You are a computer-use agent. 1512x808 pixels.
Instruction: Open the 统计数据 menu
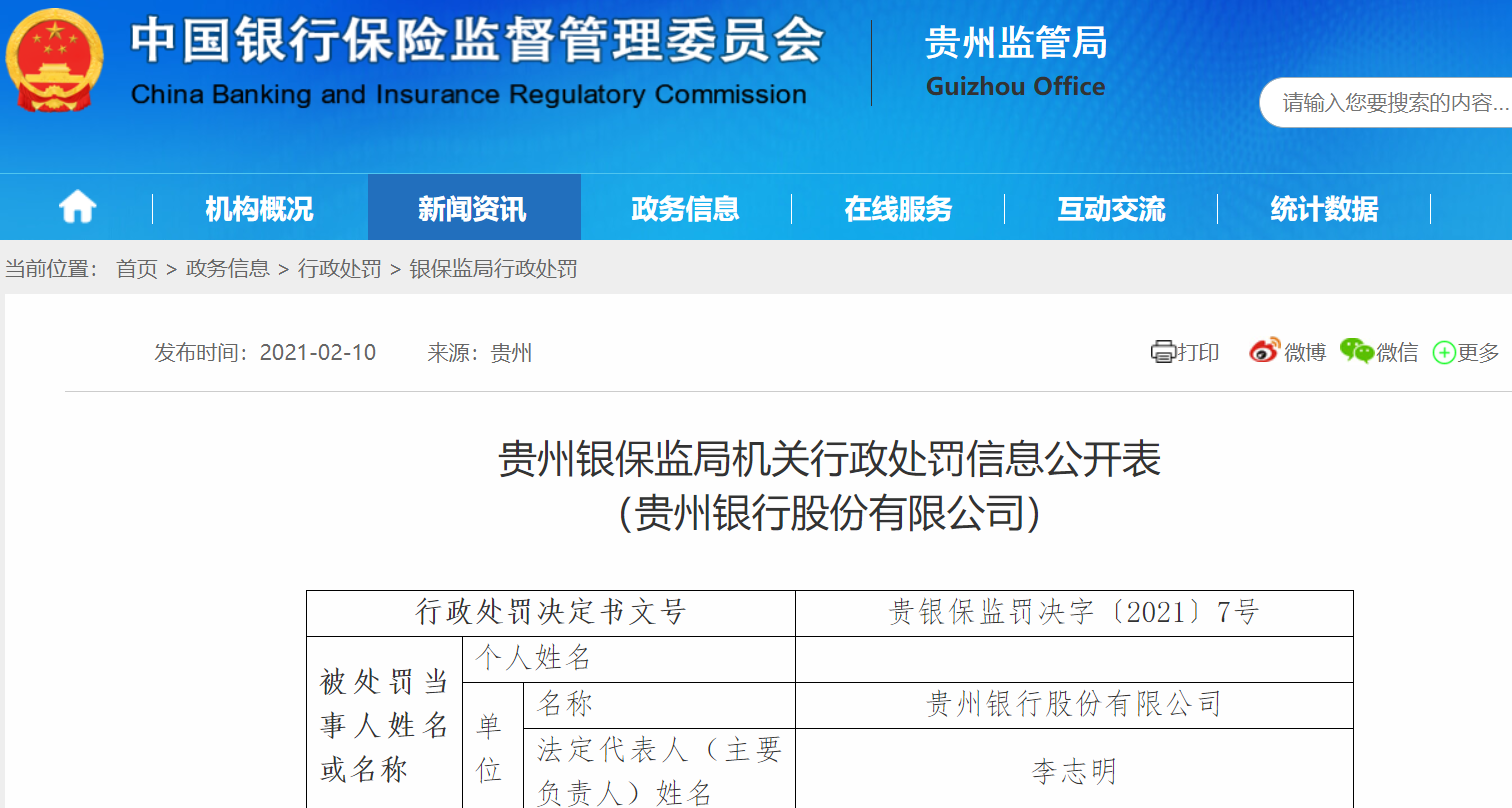point(1324,208)
